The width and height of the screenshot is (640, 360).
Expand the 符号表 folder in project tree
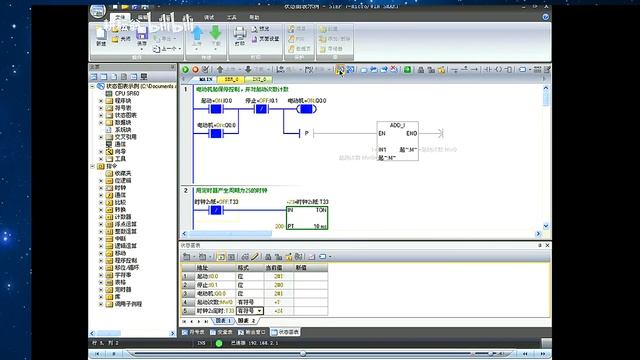point(101,108)
